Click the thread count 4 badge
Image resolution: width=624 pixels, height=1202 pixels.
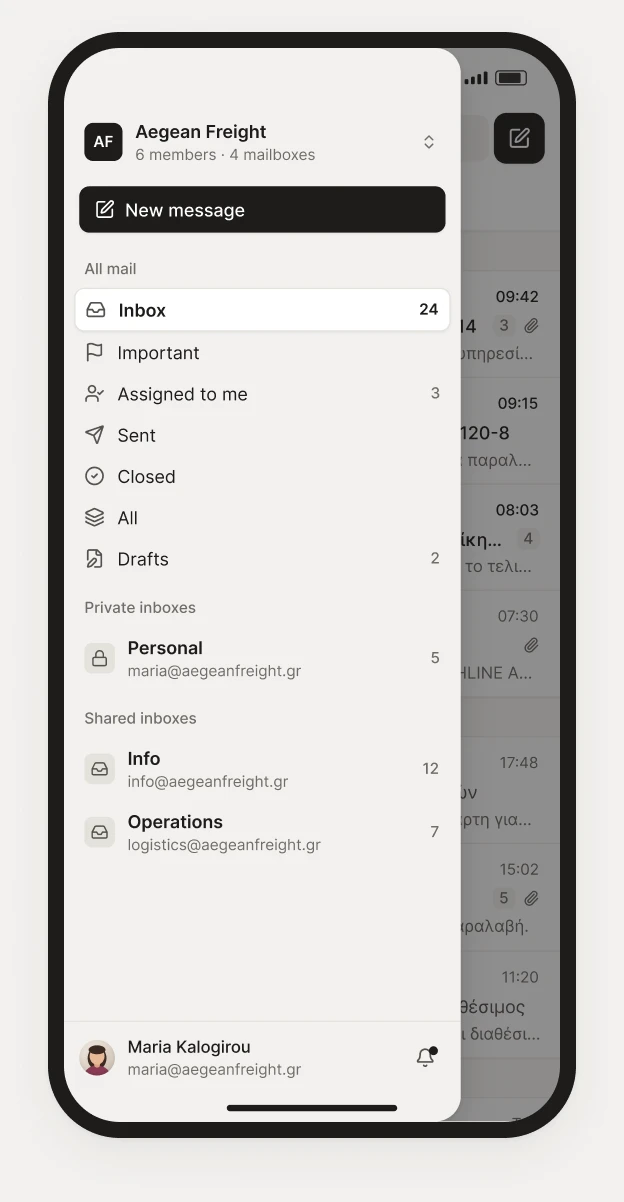tap(528, 539)
